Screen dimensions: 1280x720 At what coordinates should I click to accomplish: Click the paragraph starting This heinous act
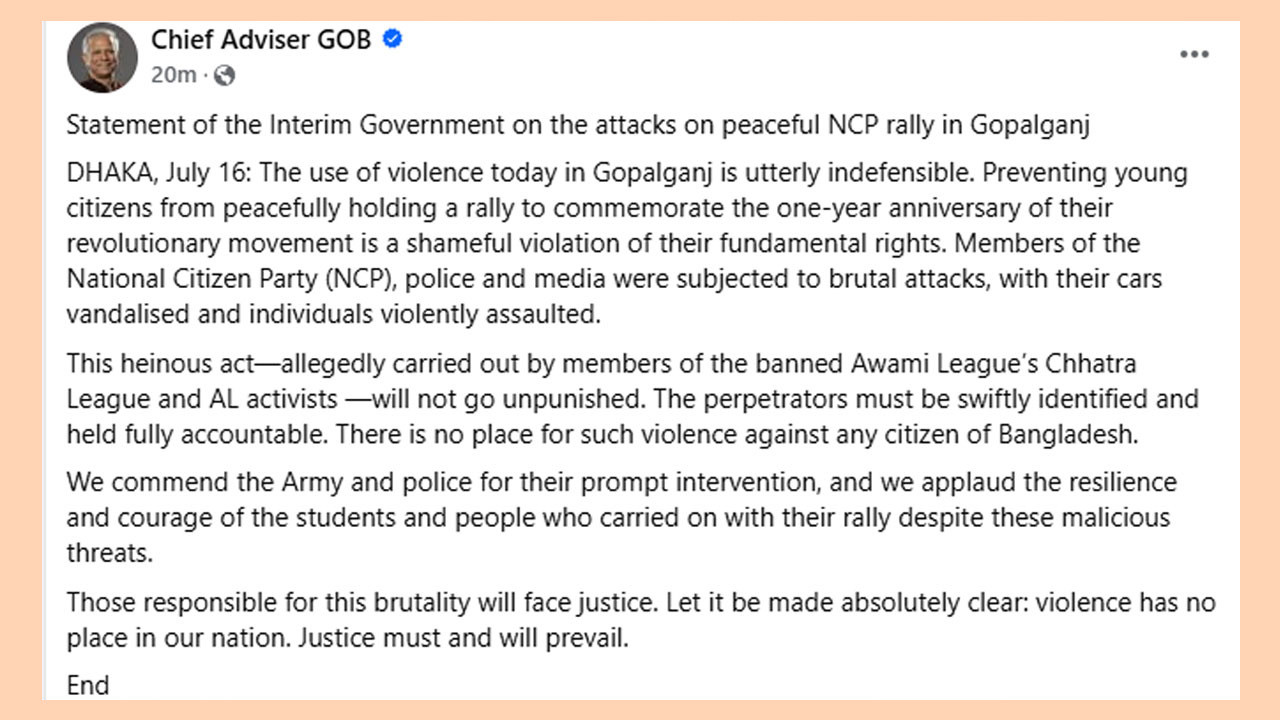[632, 399]
